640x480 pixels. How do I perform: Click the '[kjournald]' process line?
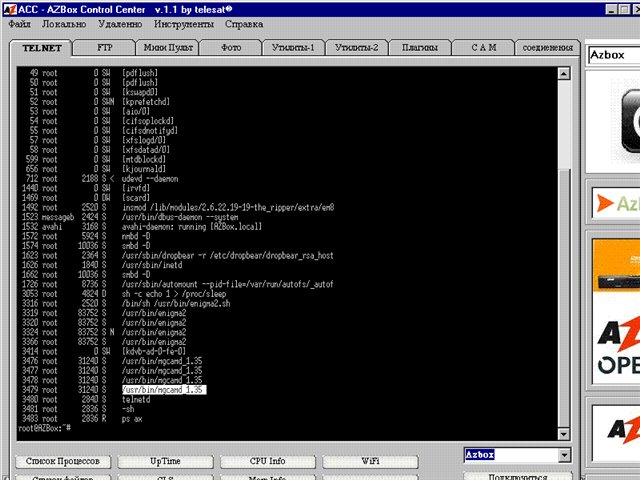144,169
